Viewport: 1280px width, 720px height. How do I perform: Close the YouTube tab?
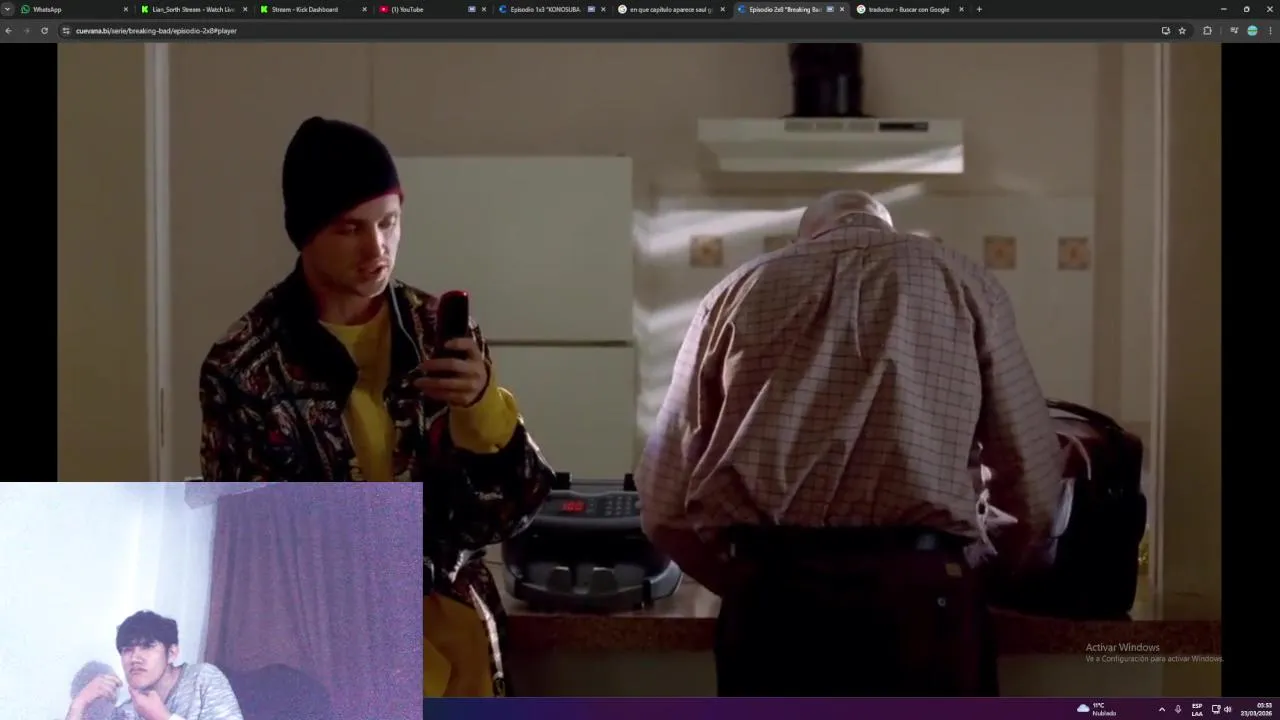click(484, 9)
